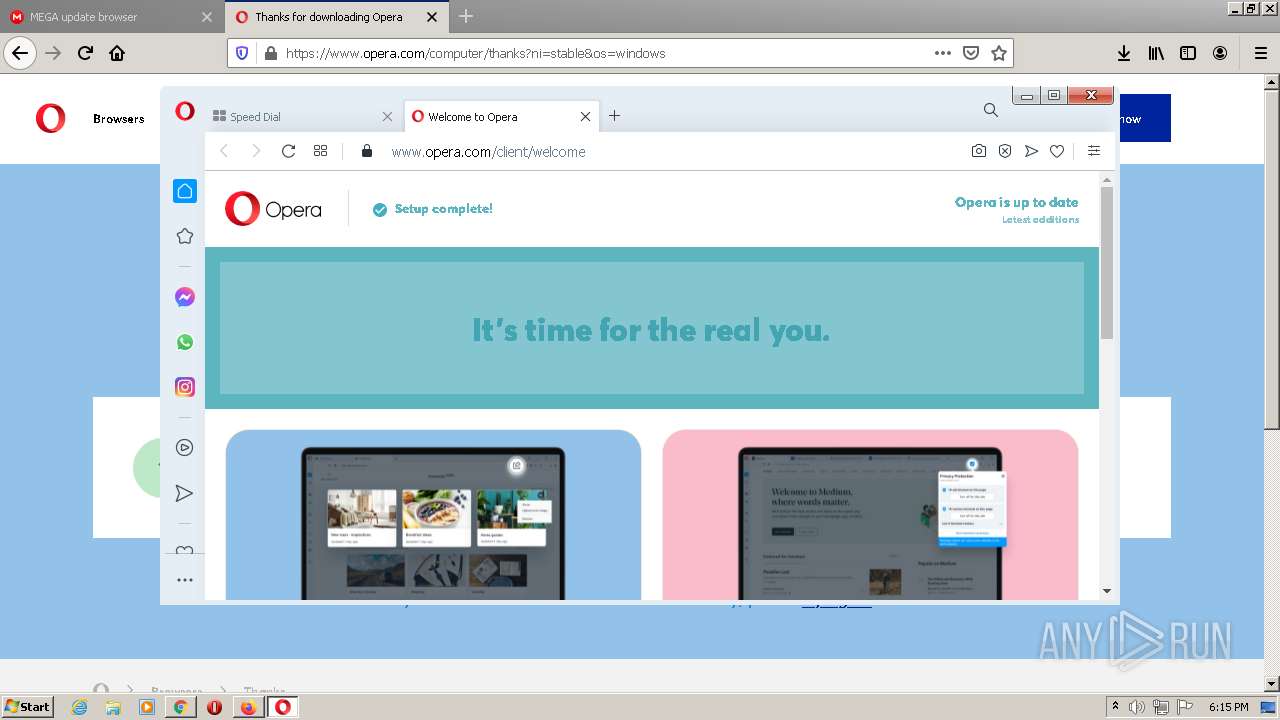Click the Opera logo on welcome page
The height and width of the screenshot is (720, 1280).
point(273,209)
